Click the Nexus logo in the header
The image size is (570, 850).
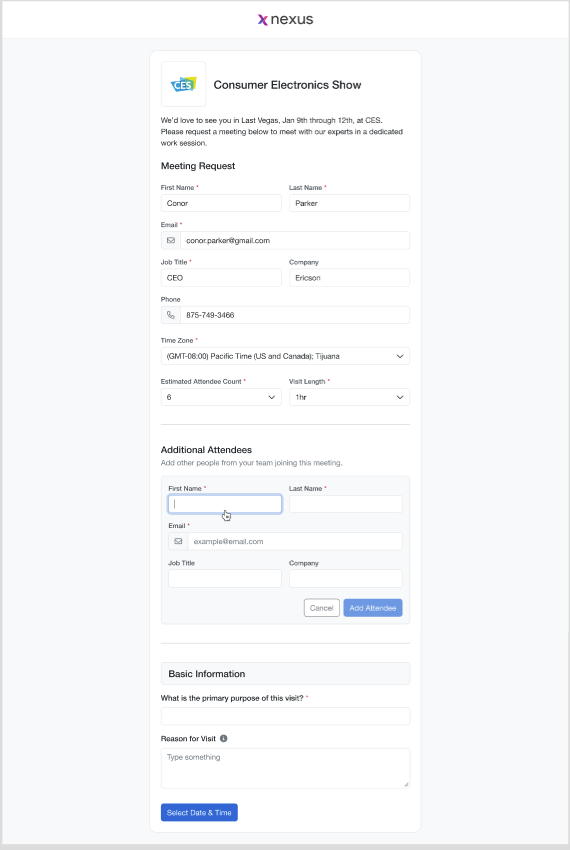click(x=285, y=20)
